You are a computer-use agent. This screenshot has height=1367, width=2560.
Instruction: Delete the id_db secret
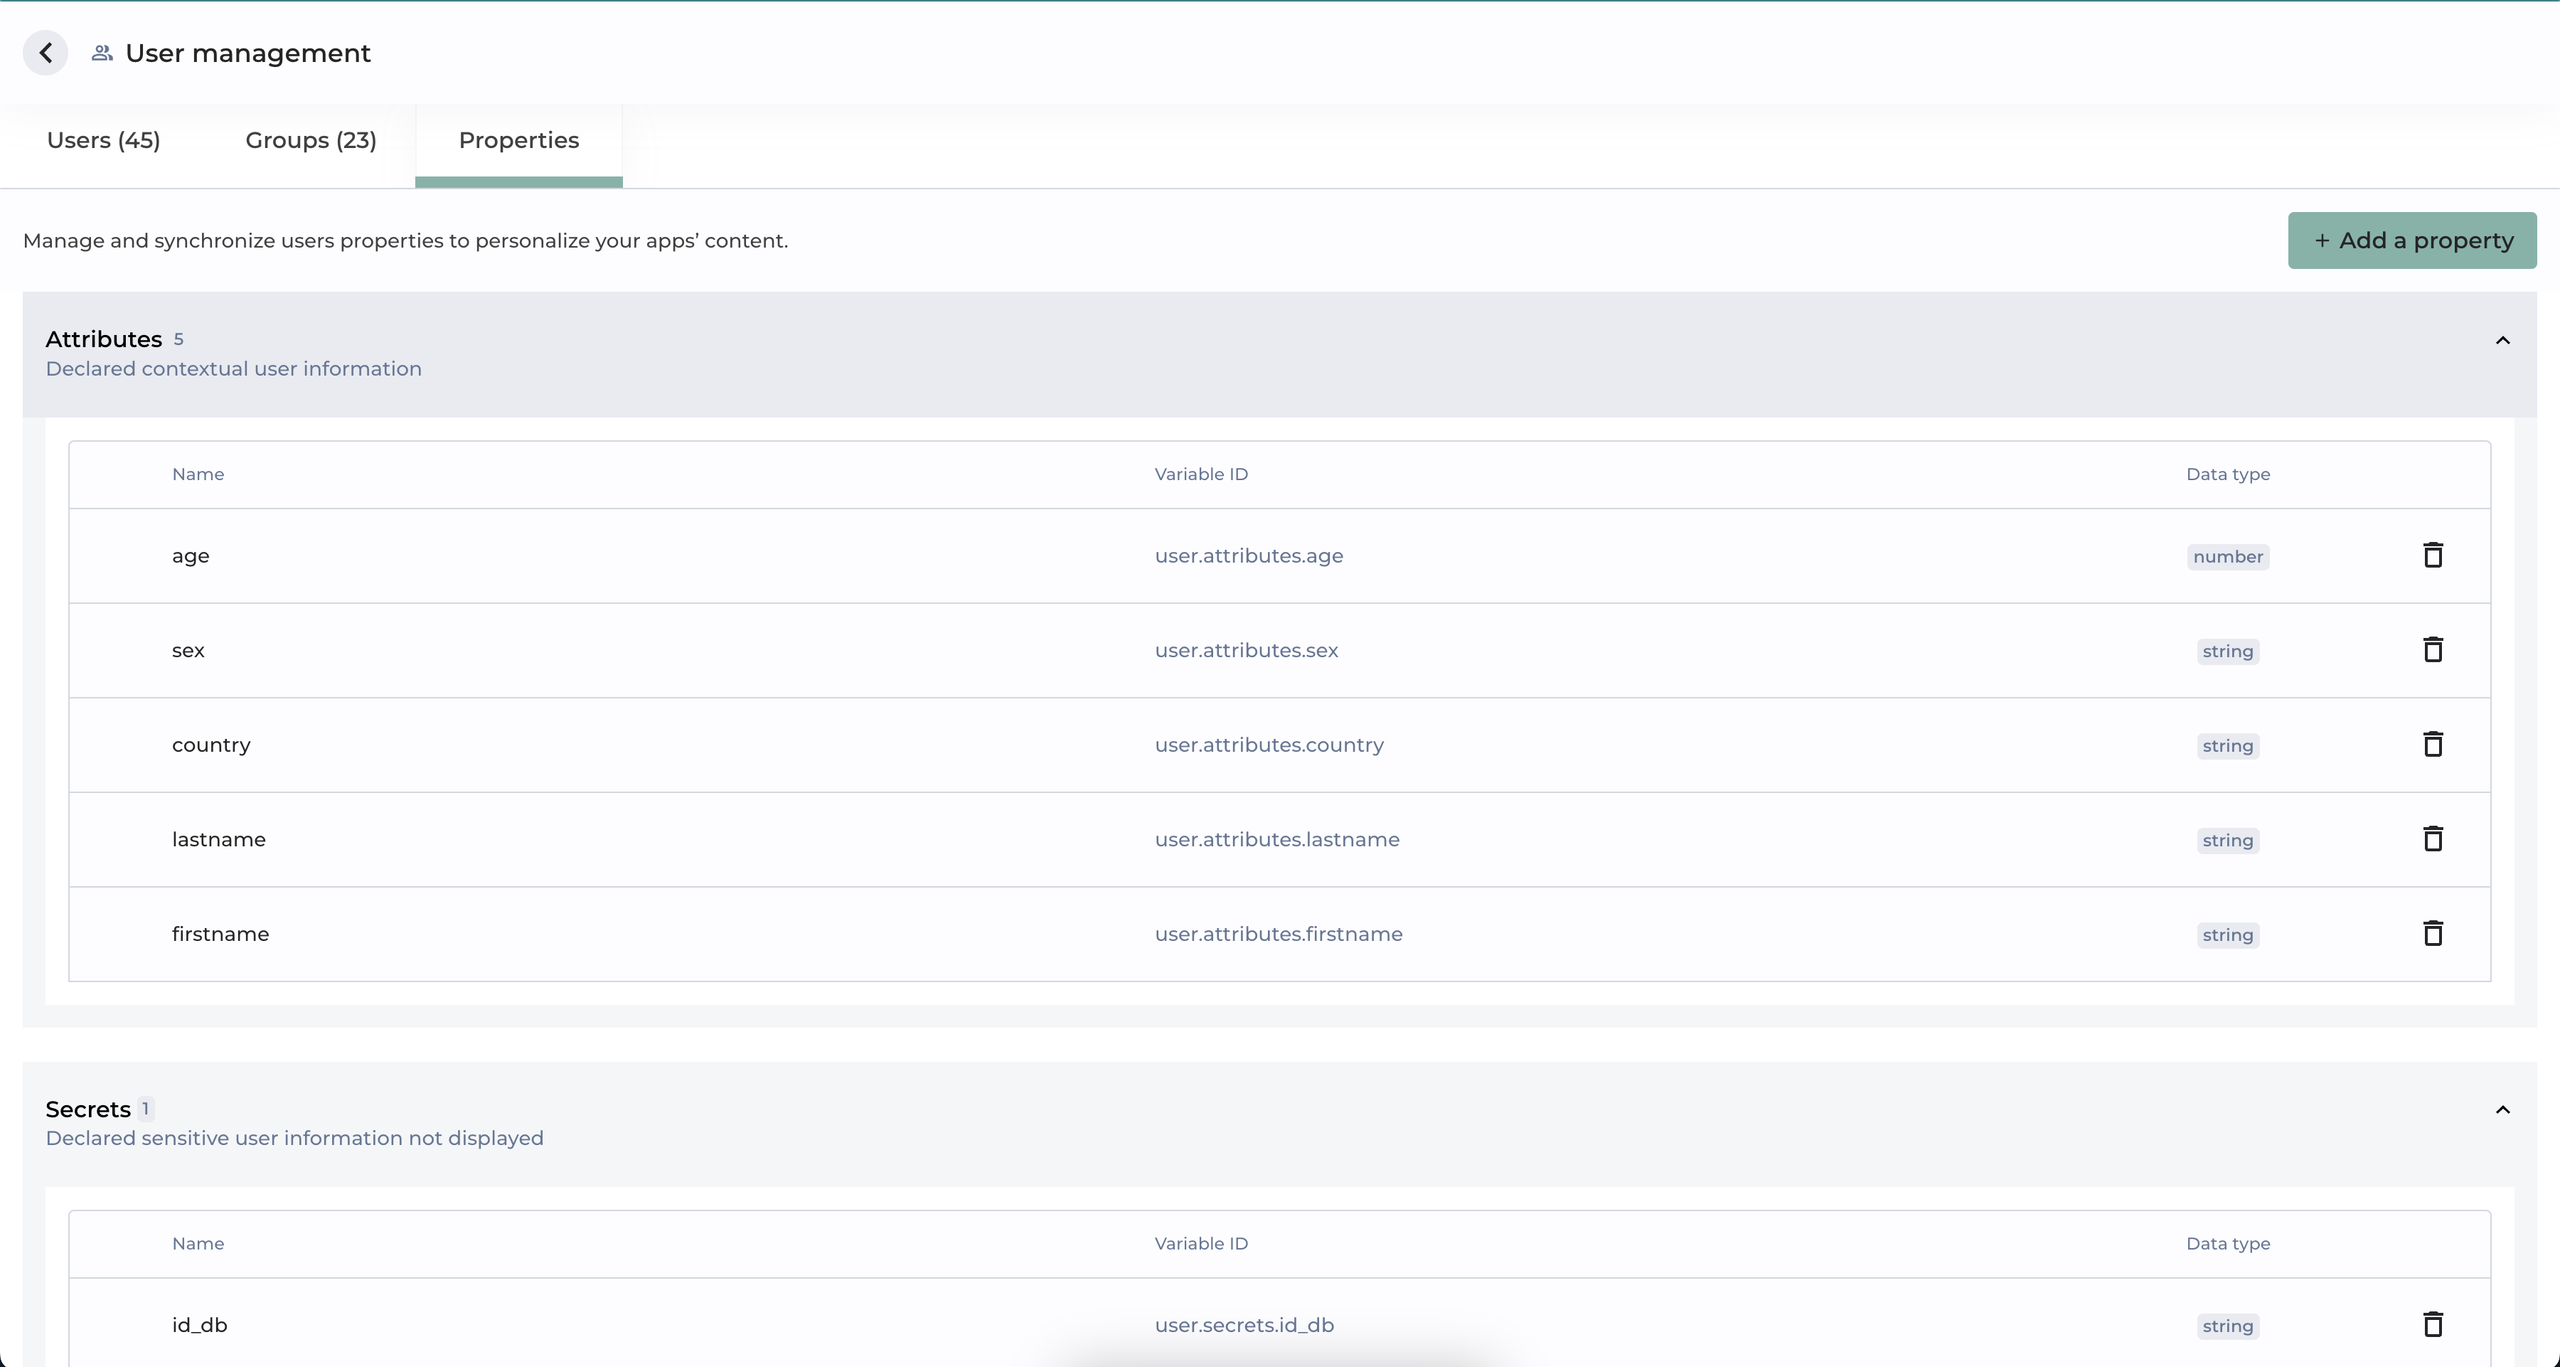click(2432, 1324)
